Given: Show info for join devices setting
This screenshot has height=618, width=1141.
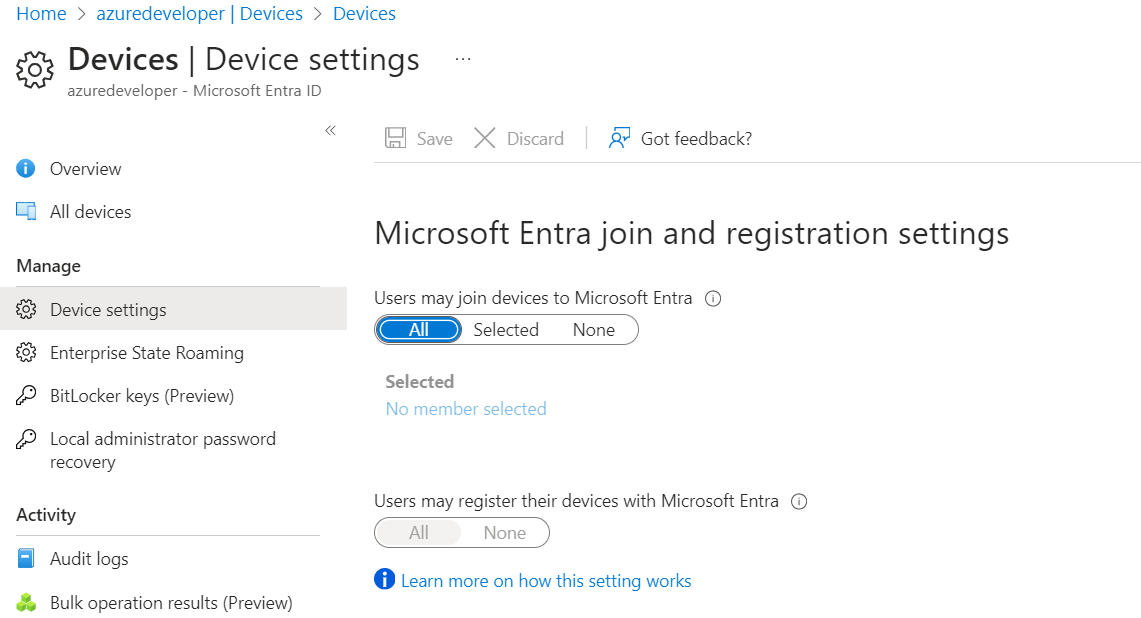Looking at the screenshot, I should [x=713, y=298].
